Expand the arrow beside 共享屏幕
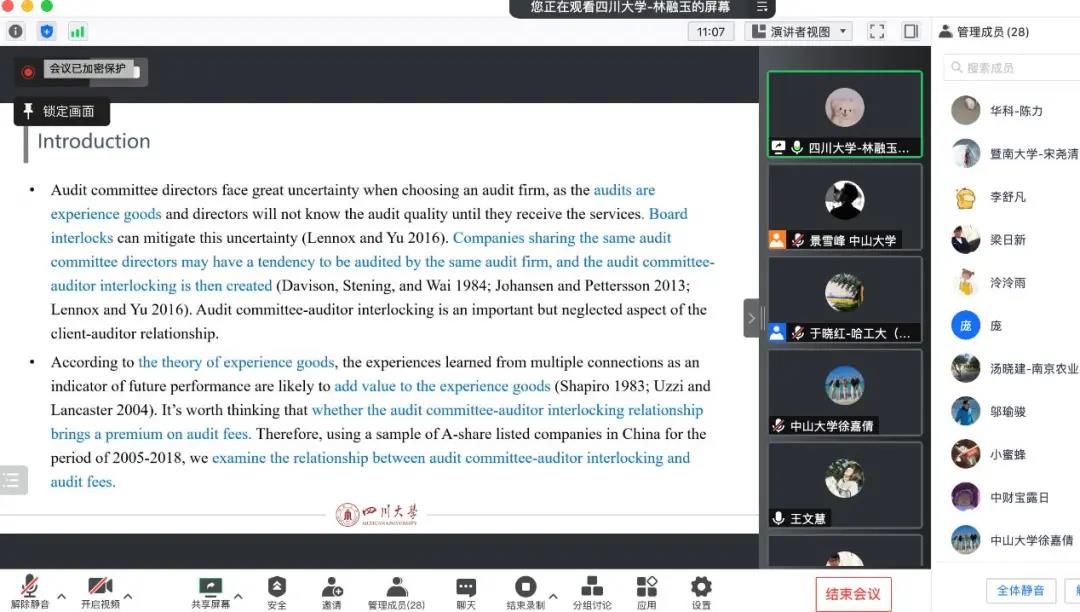The width and height of the screenshot is (1080, 612). [238, 597]
